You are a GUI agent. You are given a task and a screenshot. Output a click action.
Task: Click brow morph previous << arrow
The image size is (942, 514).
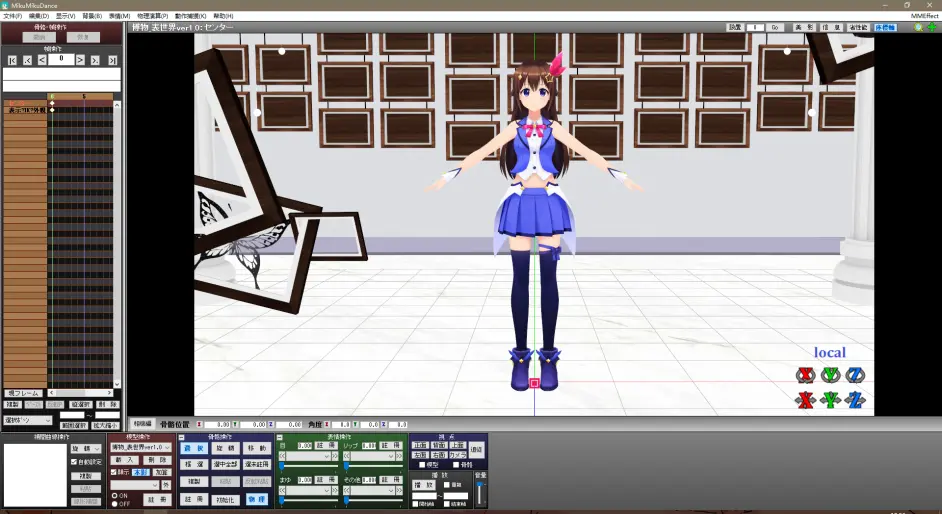coord(282,491)
